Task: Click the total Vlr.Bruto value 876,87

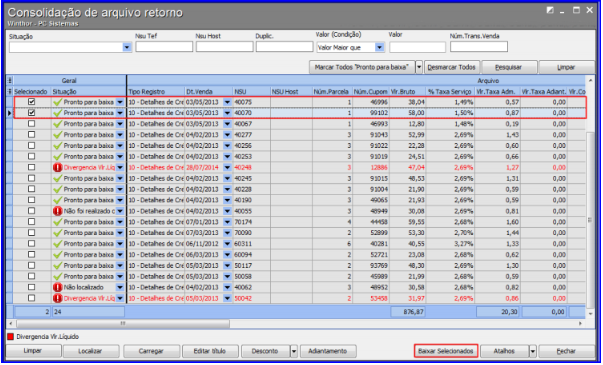Action: (408, 312)
